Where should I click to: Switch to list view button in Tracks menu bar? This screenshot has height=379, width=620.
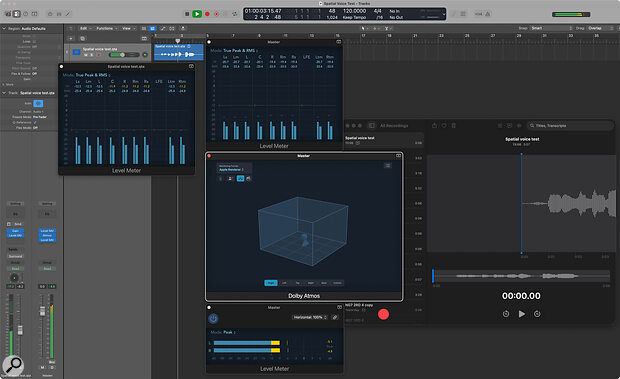(x=144, y=28)
